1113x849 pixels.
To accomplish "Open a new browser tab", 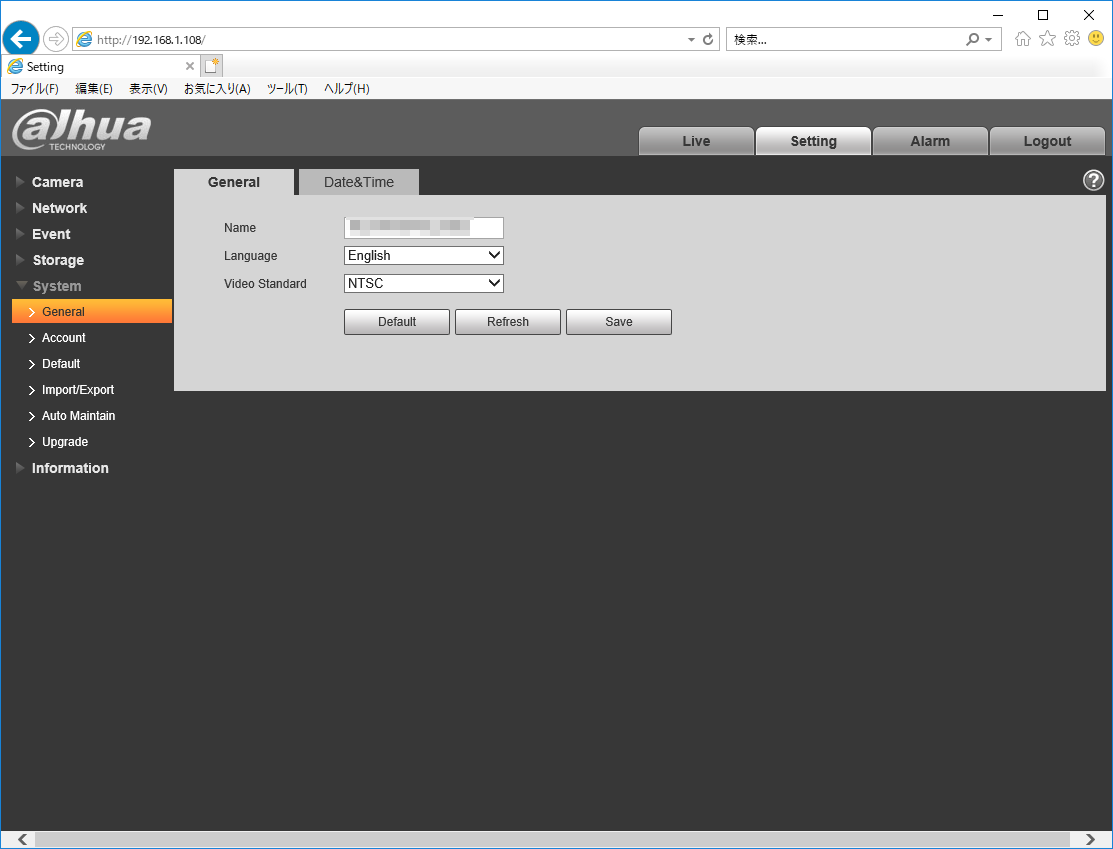I will (212, 66).
